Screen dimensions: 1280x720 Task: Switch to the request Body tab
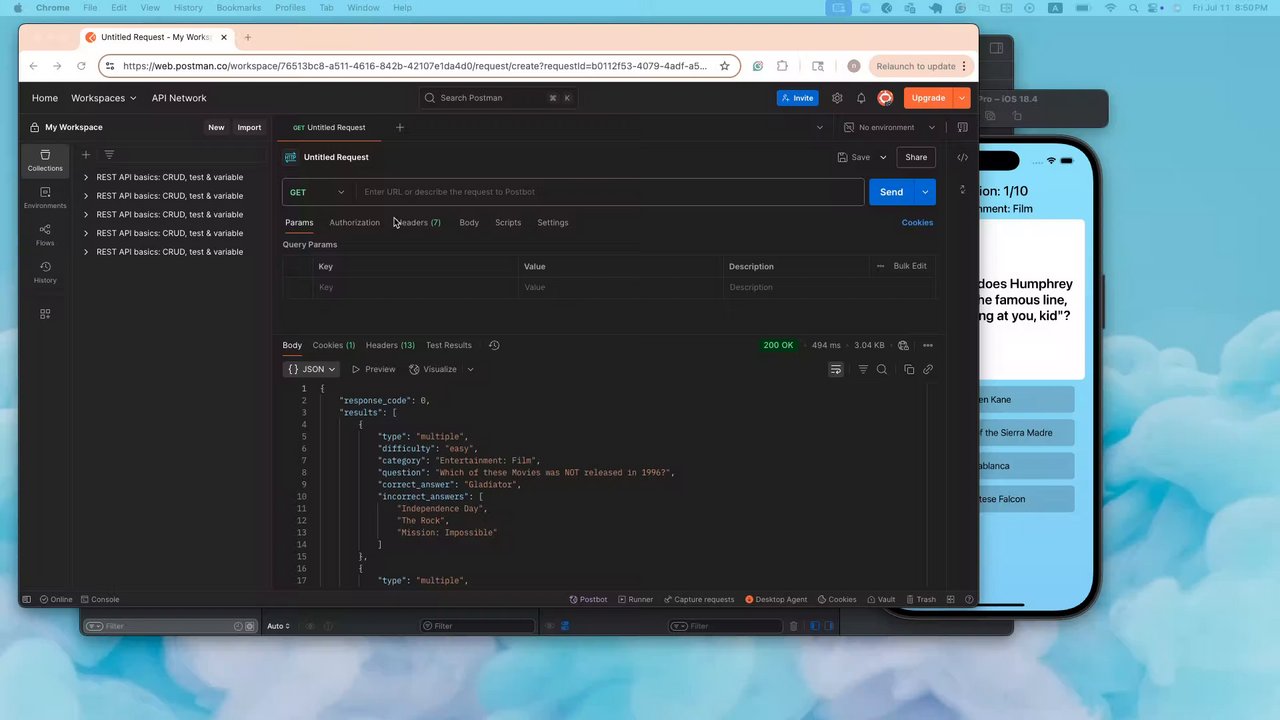click(x=469, y=222)
